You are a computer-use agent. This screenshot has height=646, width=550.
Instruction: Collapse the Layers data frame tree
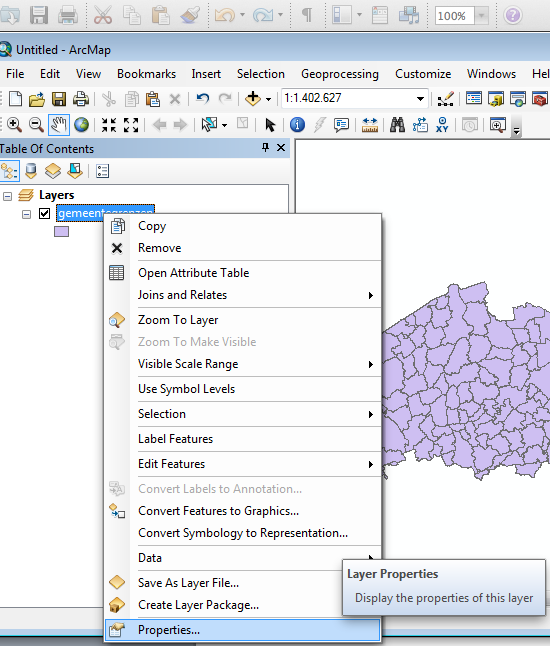7,196
